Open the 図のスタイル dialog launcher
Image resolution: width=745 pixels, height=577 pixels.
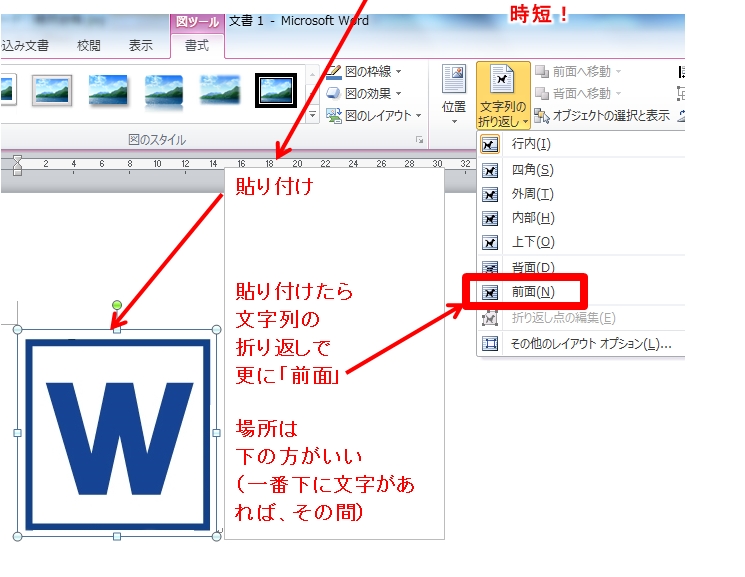pos(420,141)
